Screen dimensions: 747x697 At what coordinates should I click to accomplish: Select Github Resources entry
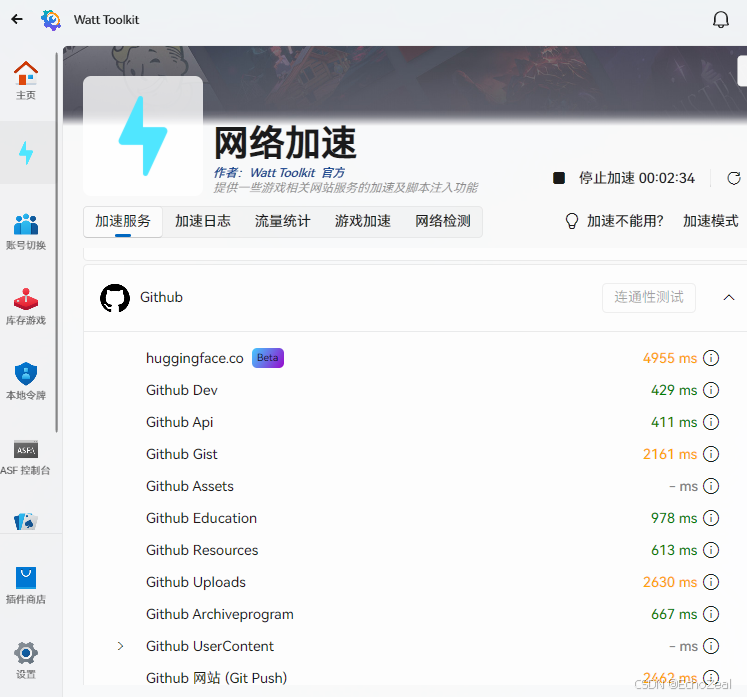tap(202, 550)
